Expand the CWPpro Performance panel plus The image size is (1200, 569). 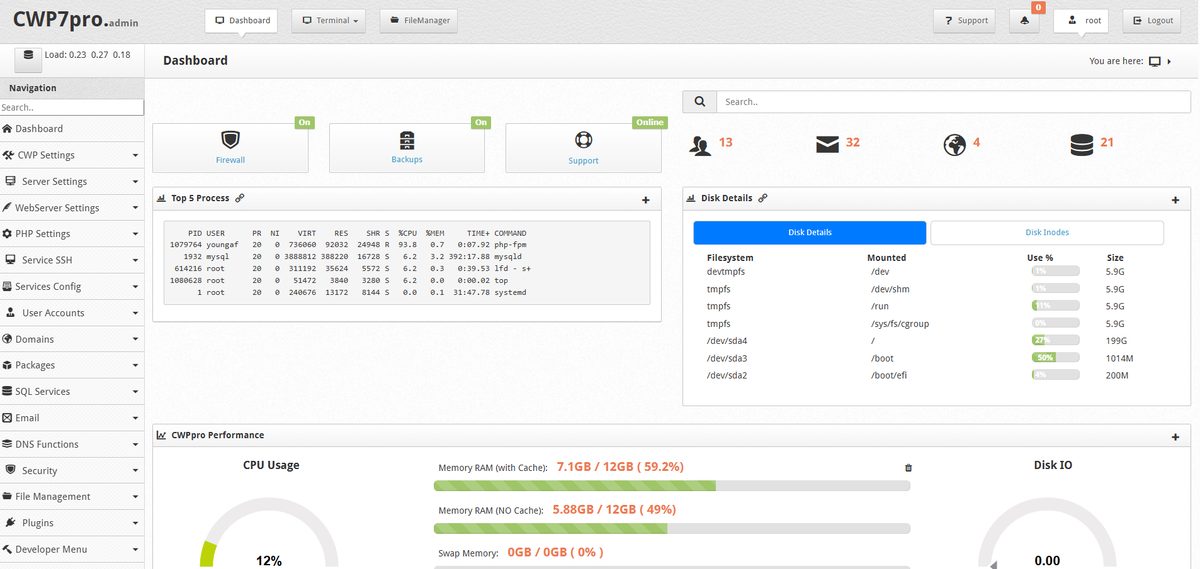click(1175, 437)
